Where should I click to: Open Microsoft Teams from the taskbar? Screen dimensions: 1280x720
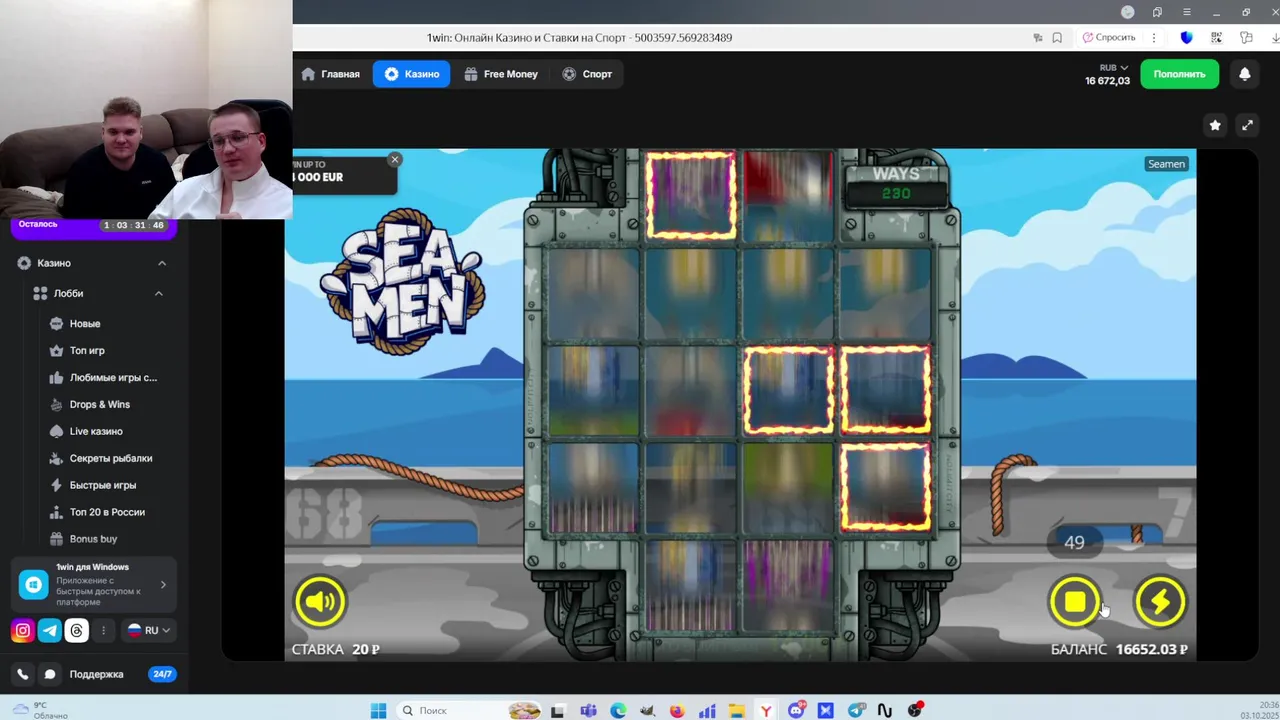(x=588, y=711)
